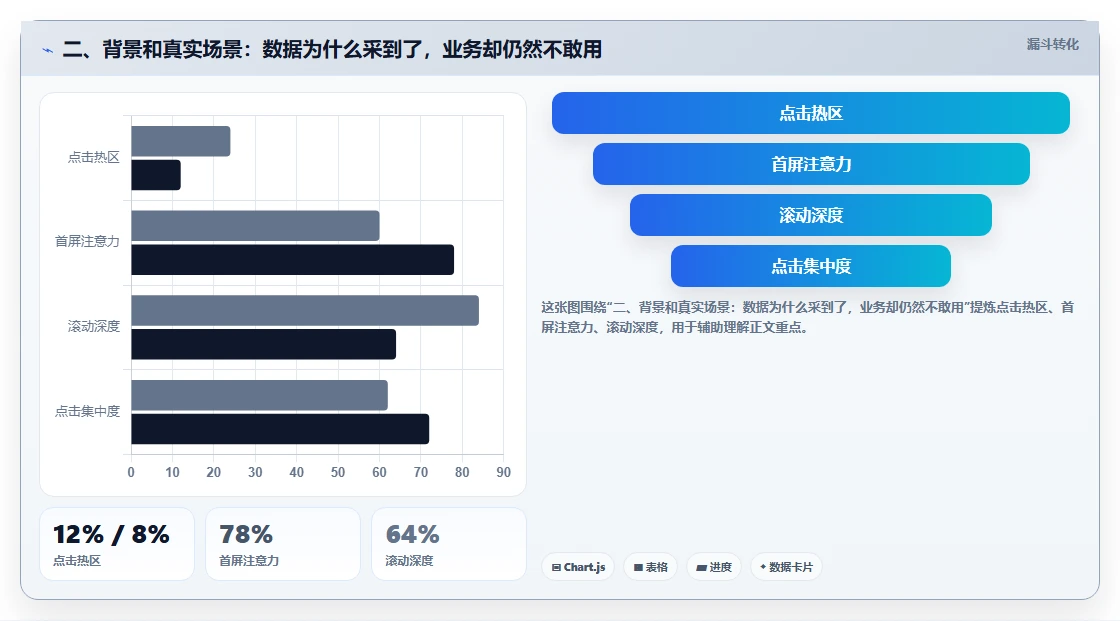
Task: Click the gray bar for 点击集中度
Action: pyautogui.click(x=259, y=395)
